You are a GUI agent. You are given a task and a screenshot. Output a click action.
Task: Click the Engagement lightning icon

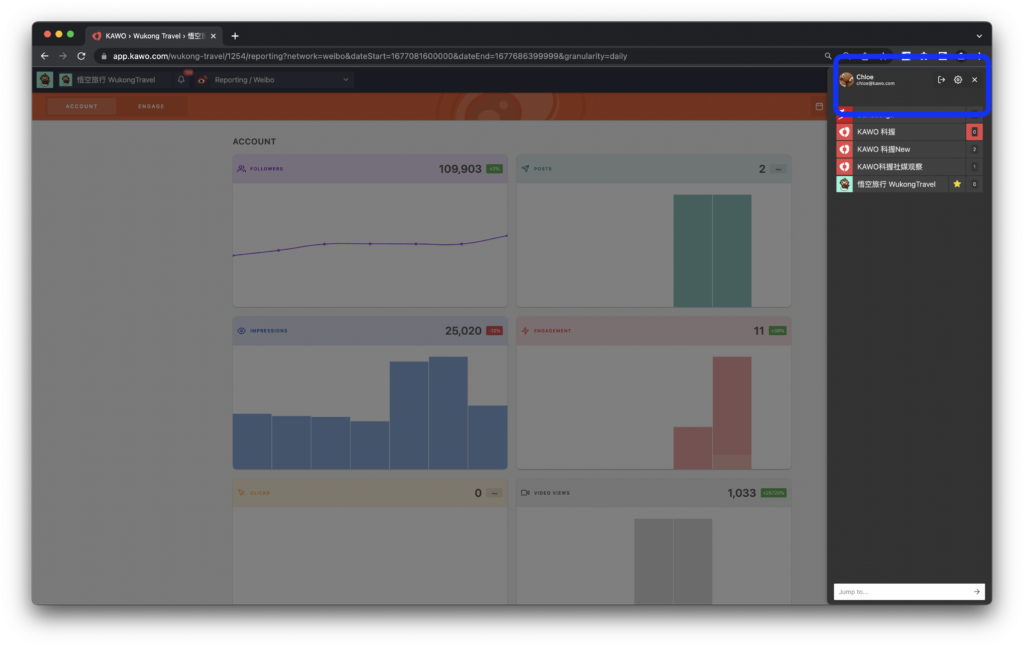click(x=526, y=331)
